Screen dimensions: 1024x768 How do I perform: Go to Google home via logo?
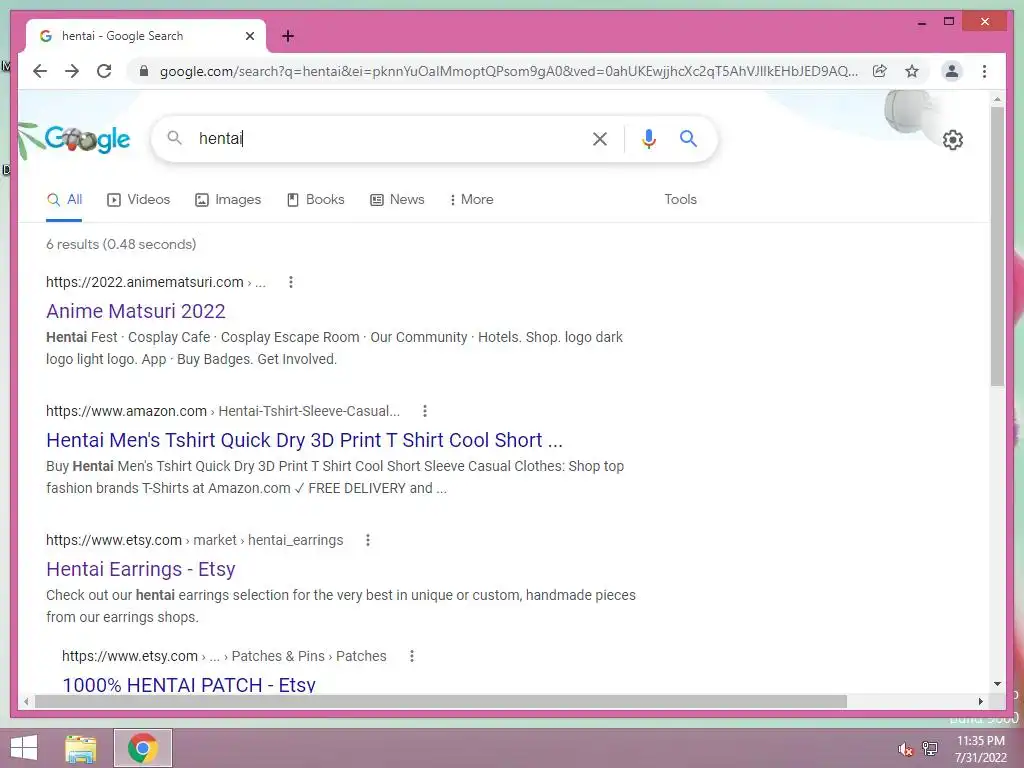click(x=88, y=138)
